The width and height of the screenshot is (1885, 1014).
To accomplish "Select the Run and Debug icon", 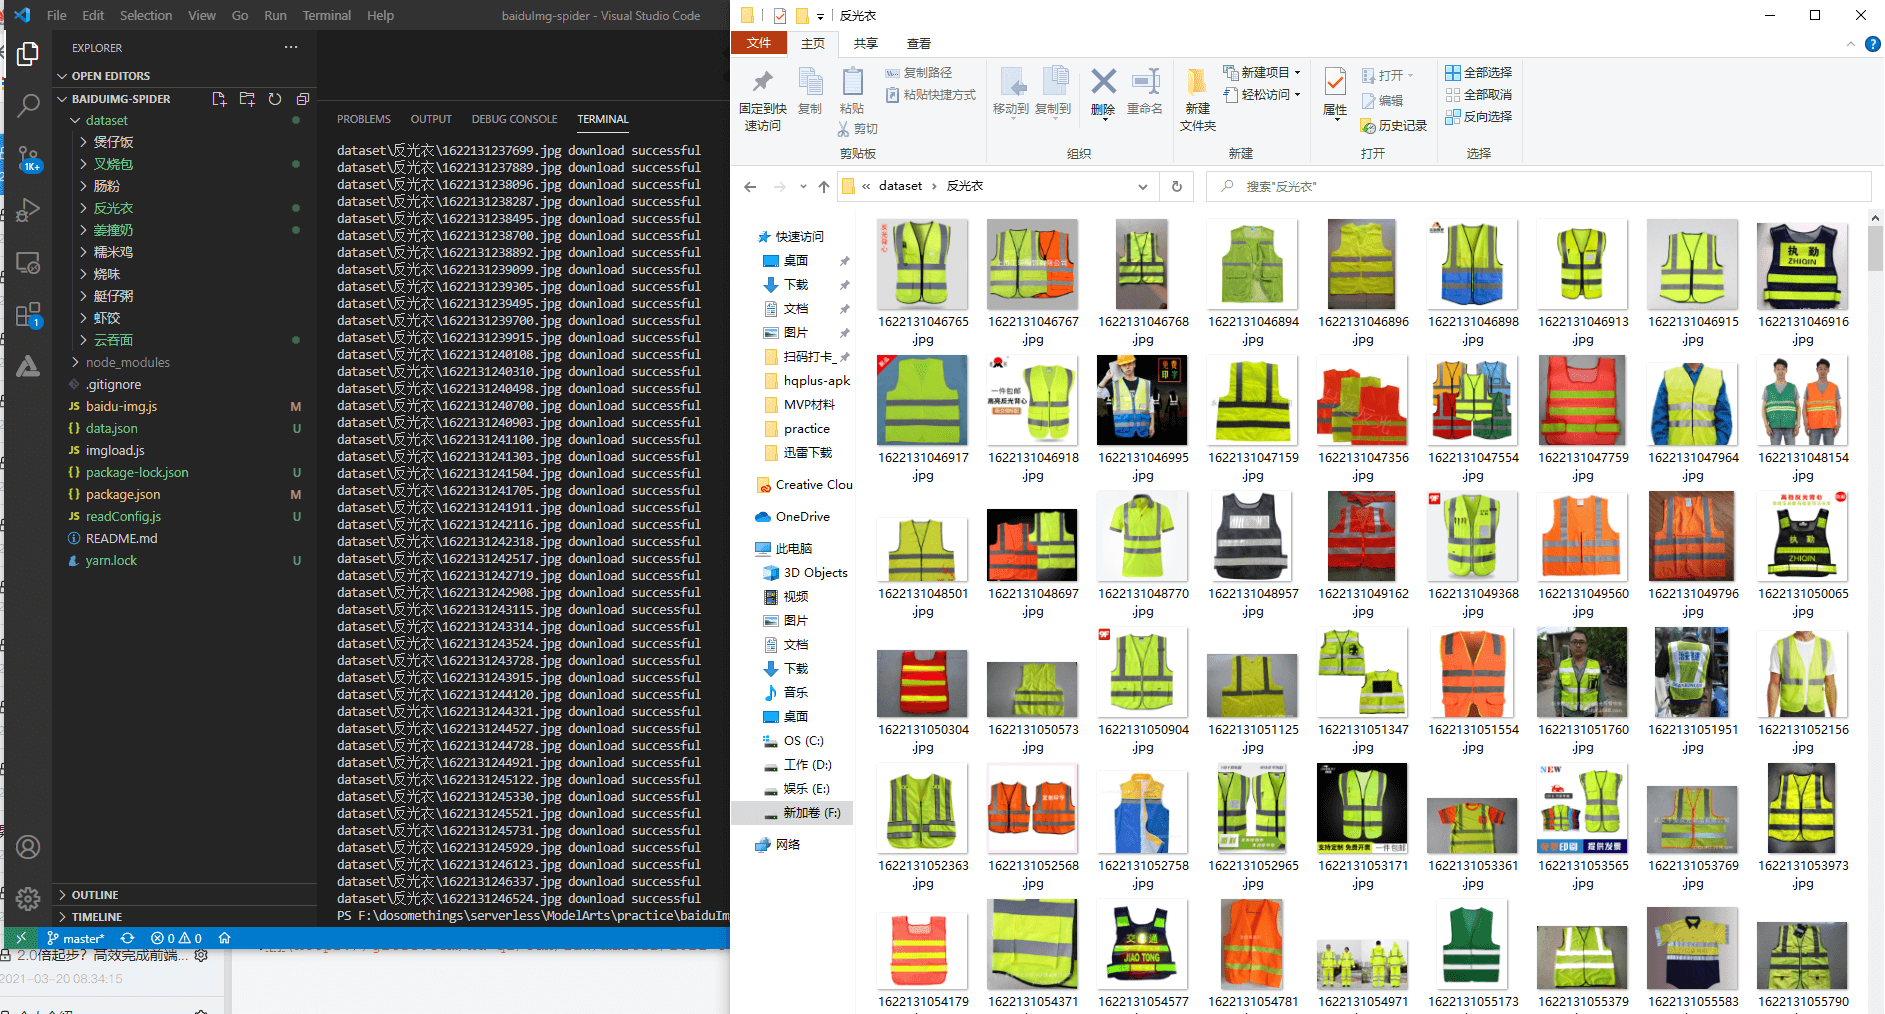I will point(28,209).
